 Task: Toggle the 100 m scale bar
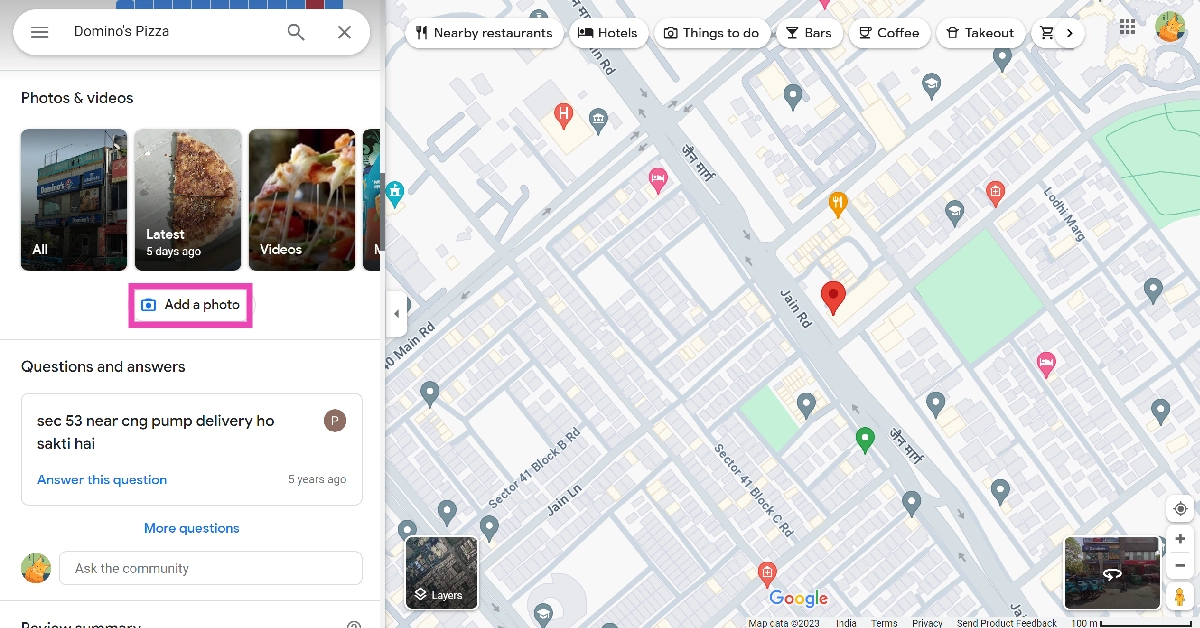point(1133,623)
